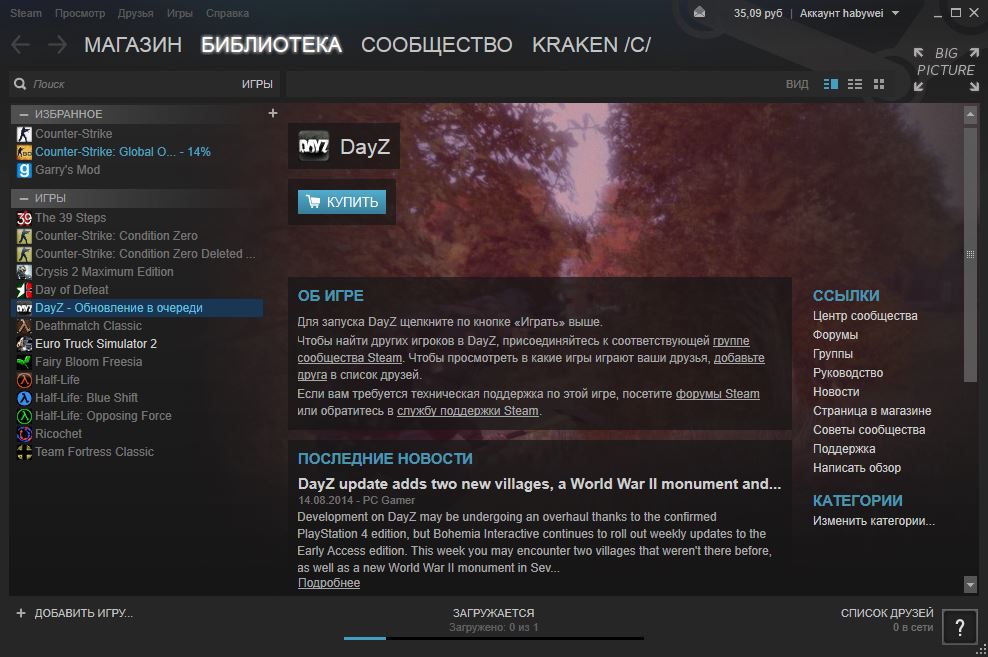The image size is (988, 657).
Task: Click the forward navigation arrow
Action: click(57, 45)
